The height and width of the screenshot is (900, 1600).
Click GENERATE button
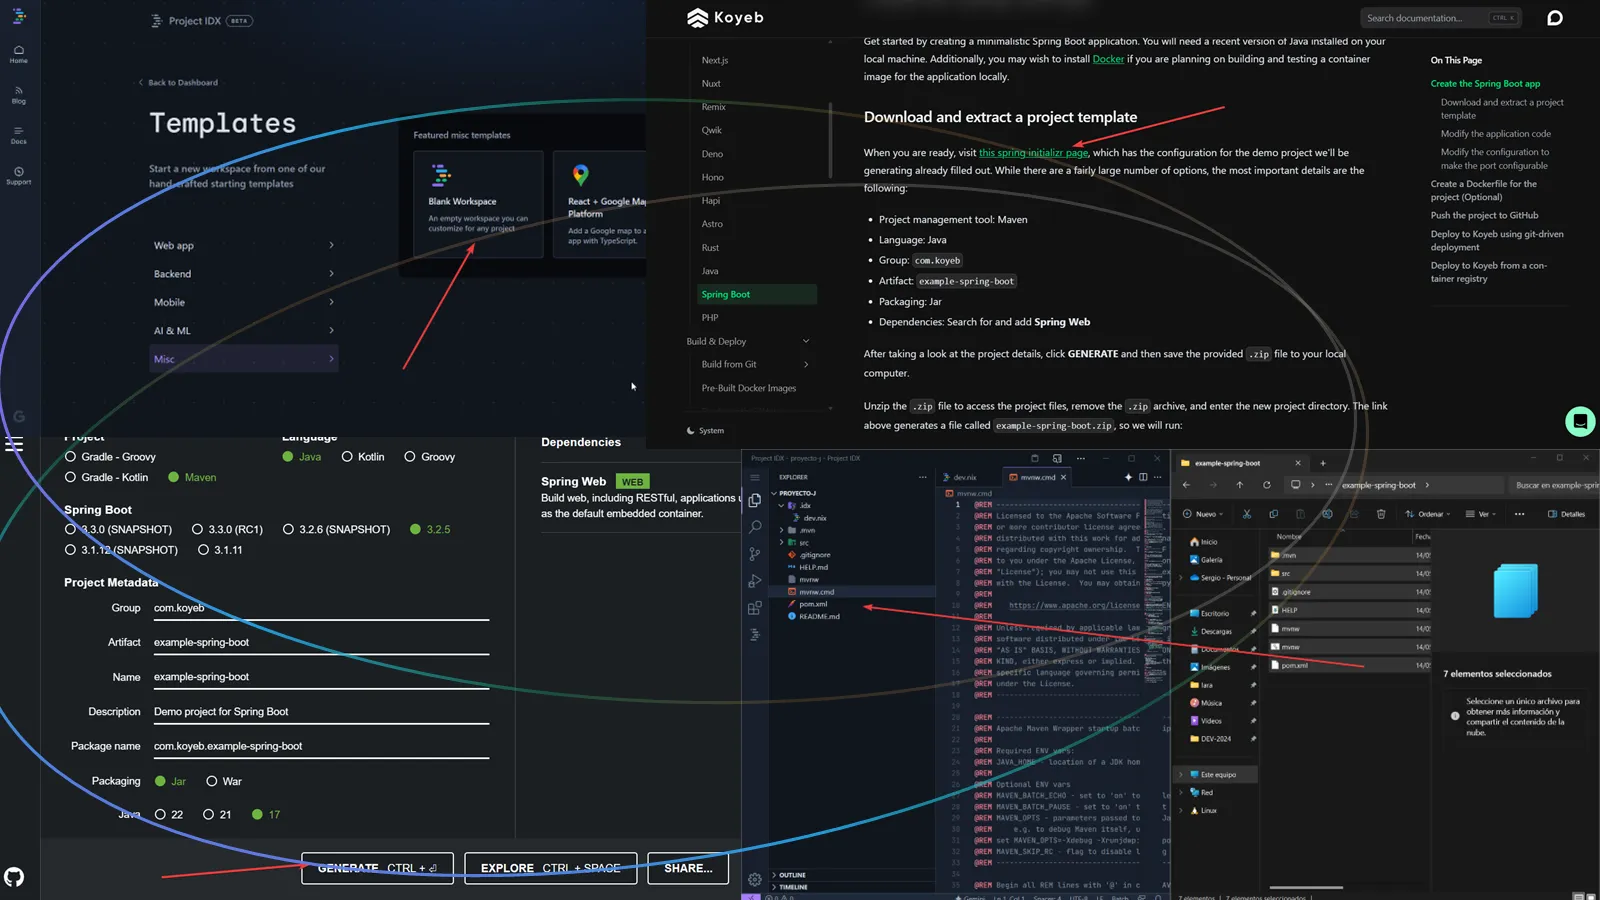point(377,868)
